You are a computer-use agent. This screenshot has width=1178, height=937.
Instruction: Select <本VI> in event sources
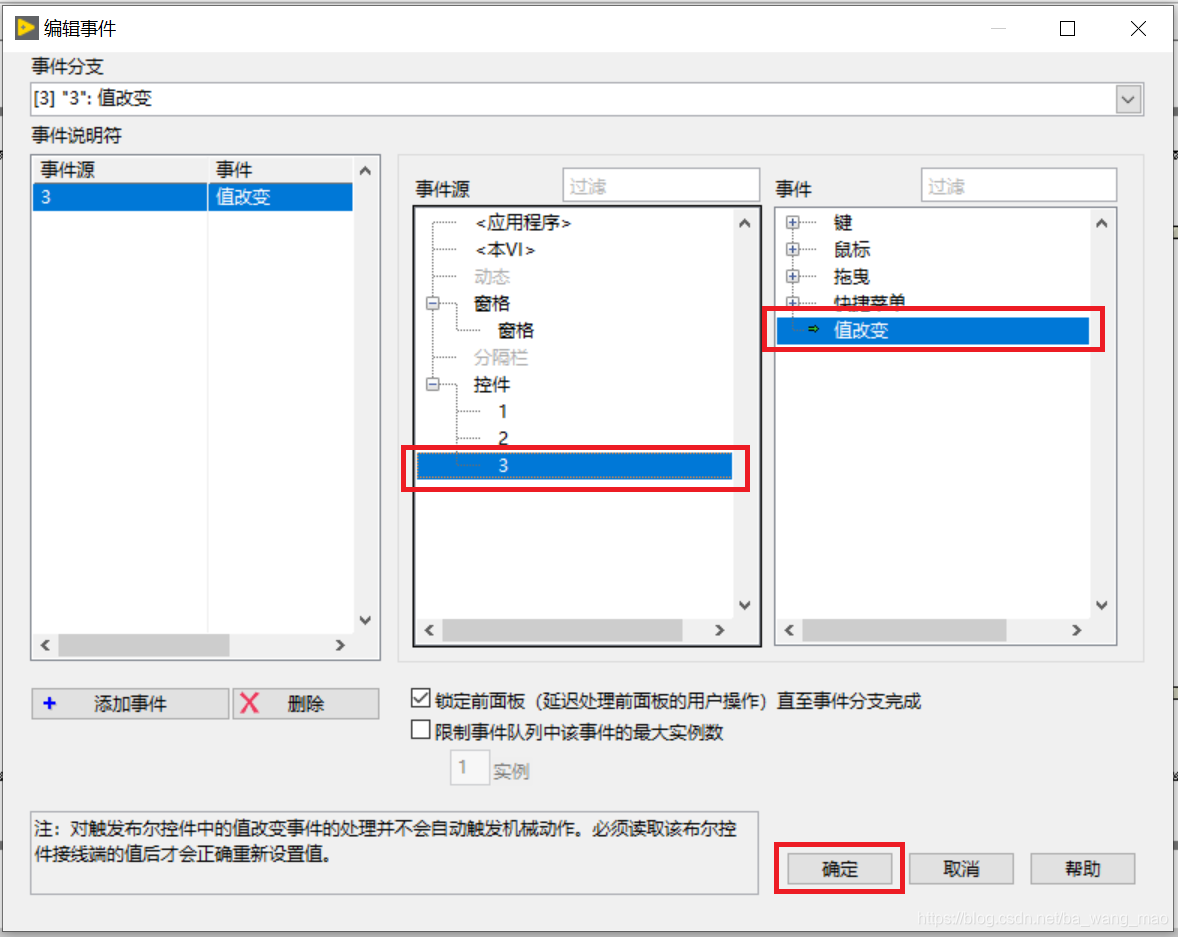point(505,249)
